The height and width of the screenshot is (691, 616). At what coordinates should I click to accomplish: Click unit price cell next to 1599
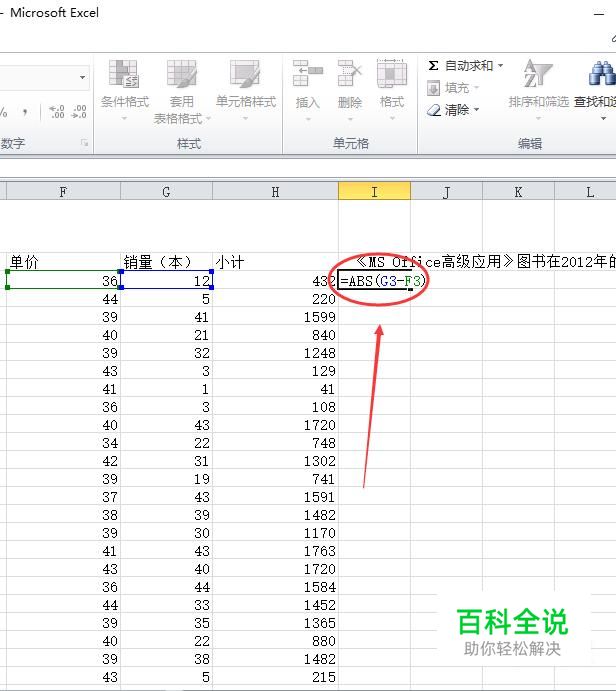(x=63, y=316)
